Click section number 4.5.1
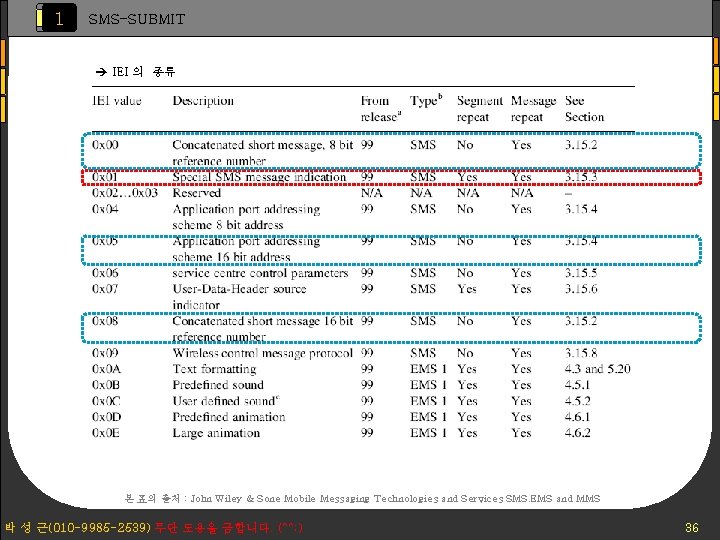The width and height of the screenshot is (720, 540). [x=577, y=385]
